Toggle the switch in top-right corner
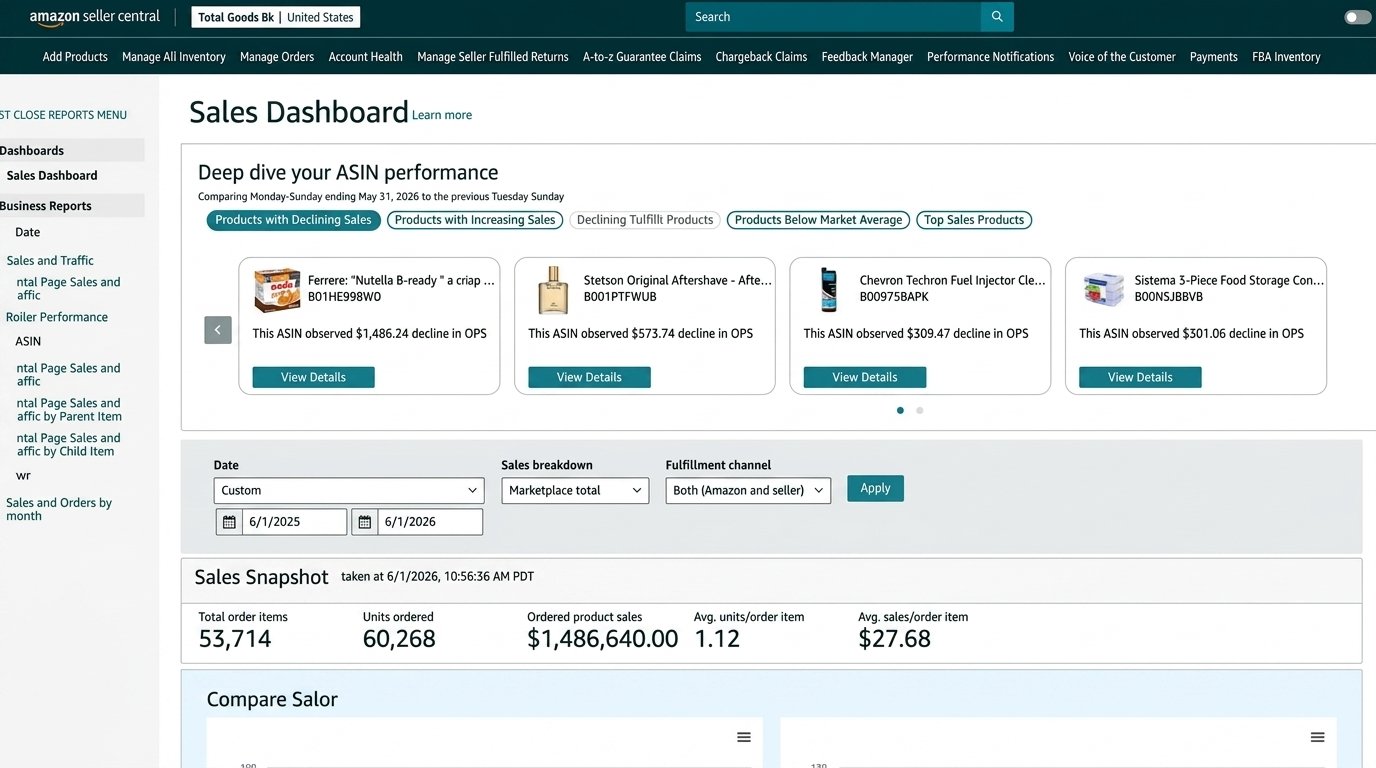Viewport: 1376px width, 768px height. click(1358, 17)
